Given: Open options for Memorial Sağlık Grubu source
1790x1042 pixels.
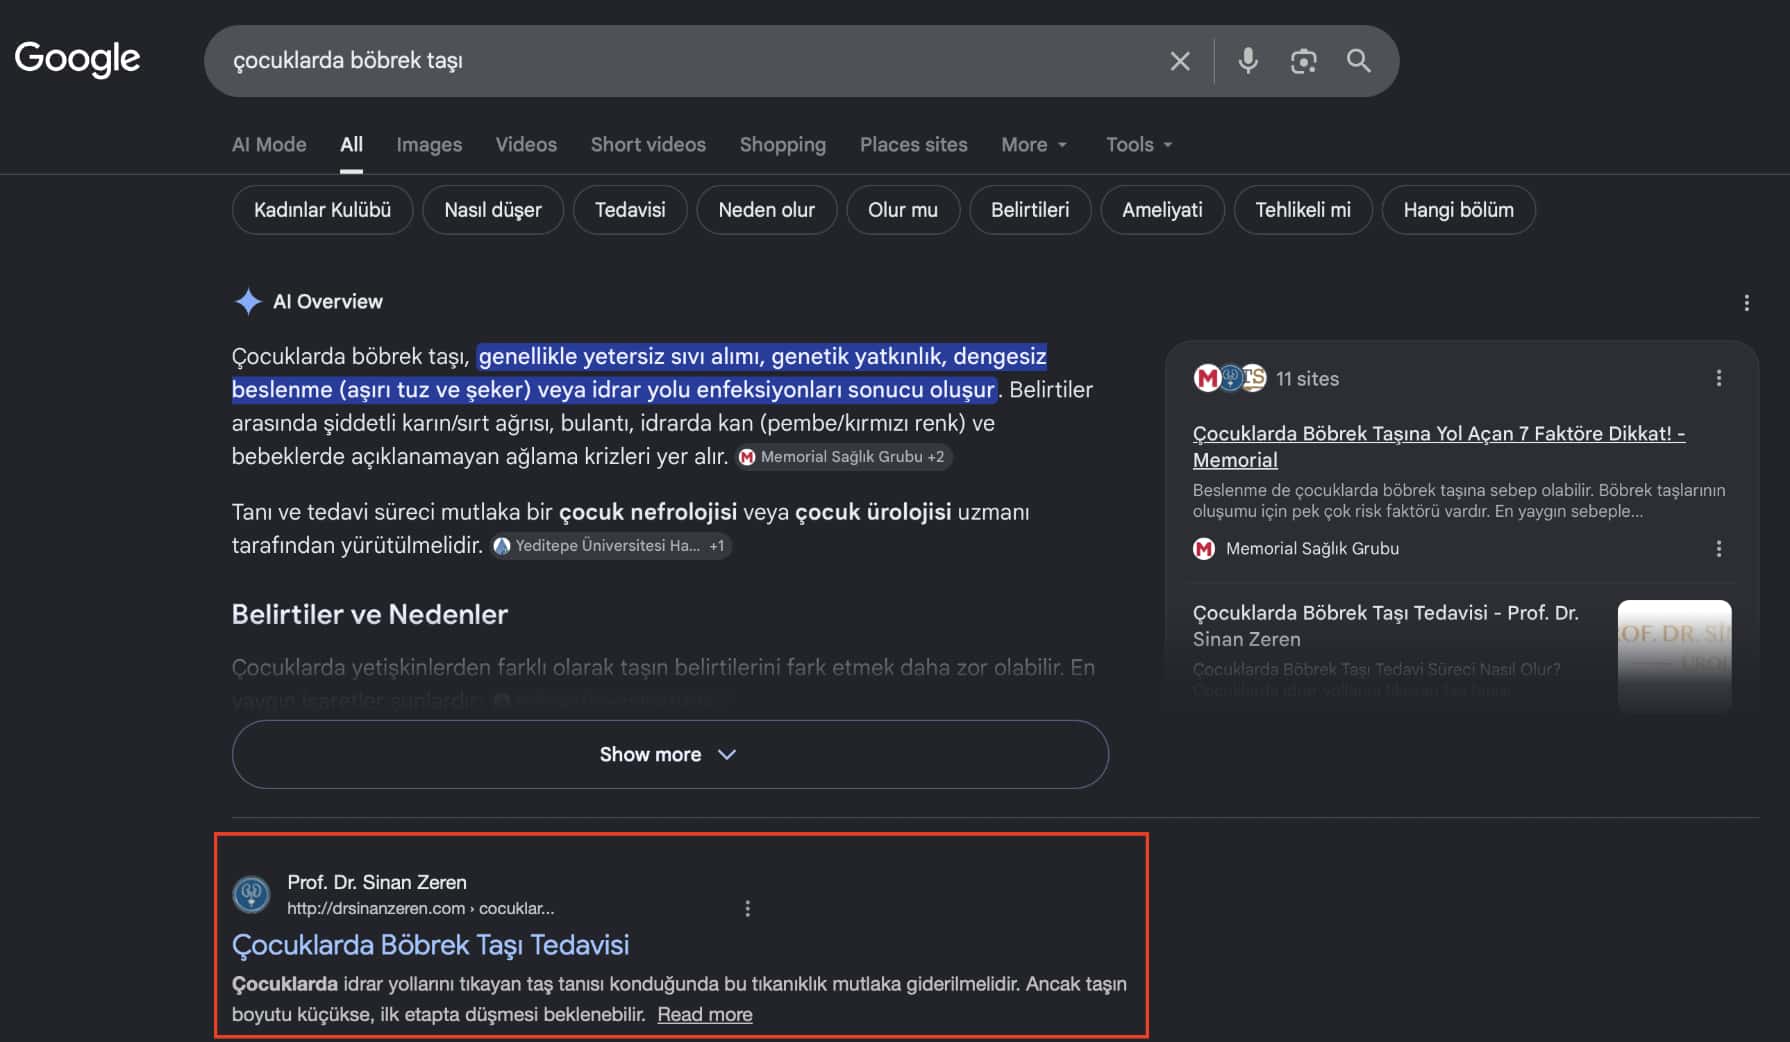Looking at the screenshot, I should tap(1718, 548).
